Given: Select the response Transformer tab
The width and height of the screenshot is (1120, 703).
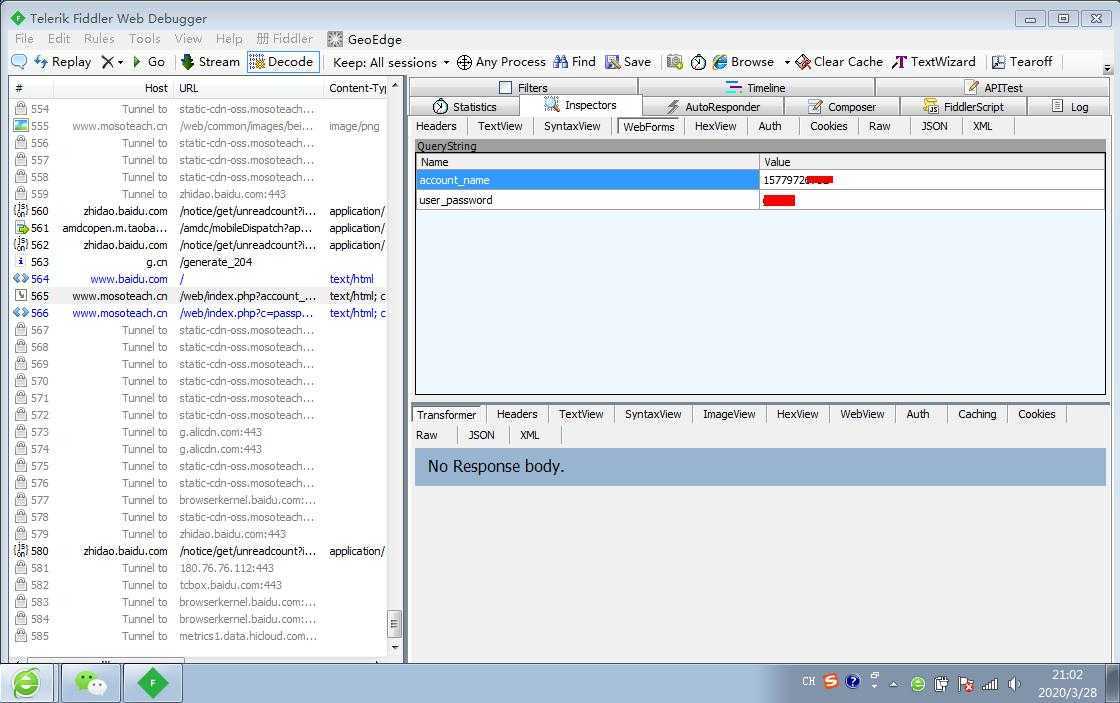Looking at the screenshot, I should pyautogui.click(x=446, y=414).
